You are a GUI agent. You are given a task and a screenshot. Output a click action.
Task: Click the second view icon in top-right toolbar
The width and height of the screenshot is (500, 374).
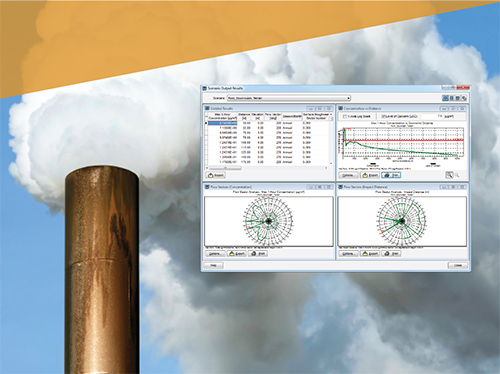[x=452, y=98]
